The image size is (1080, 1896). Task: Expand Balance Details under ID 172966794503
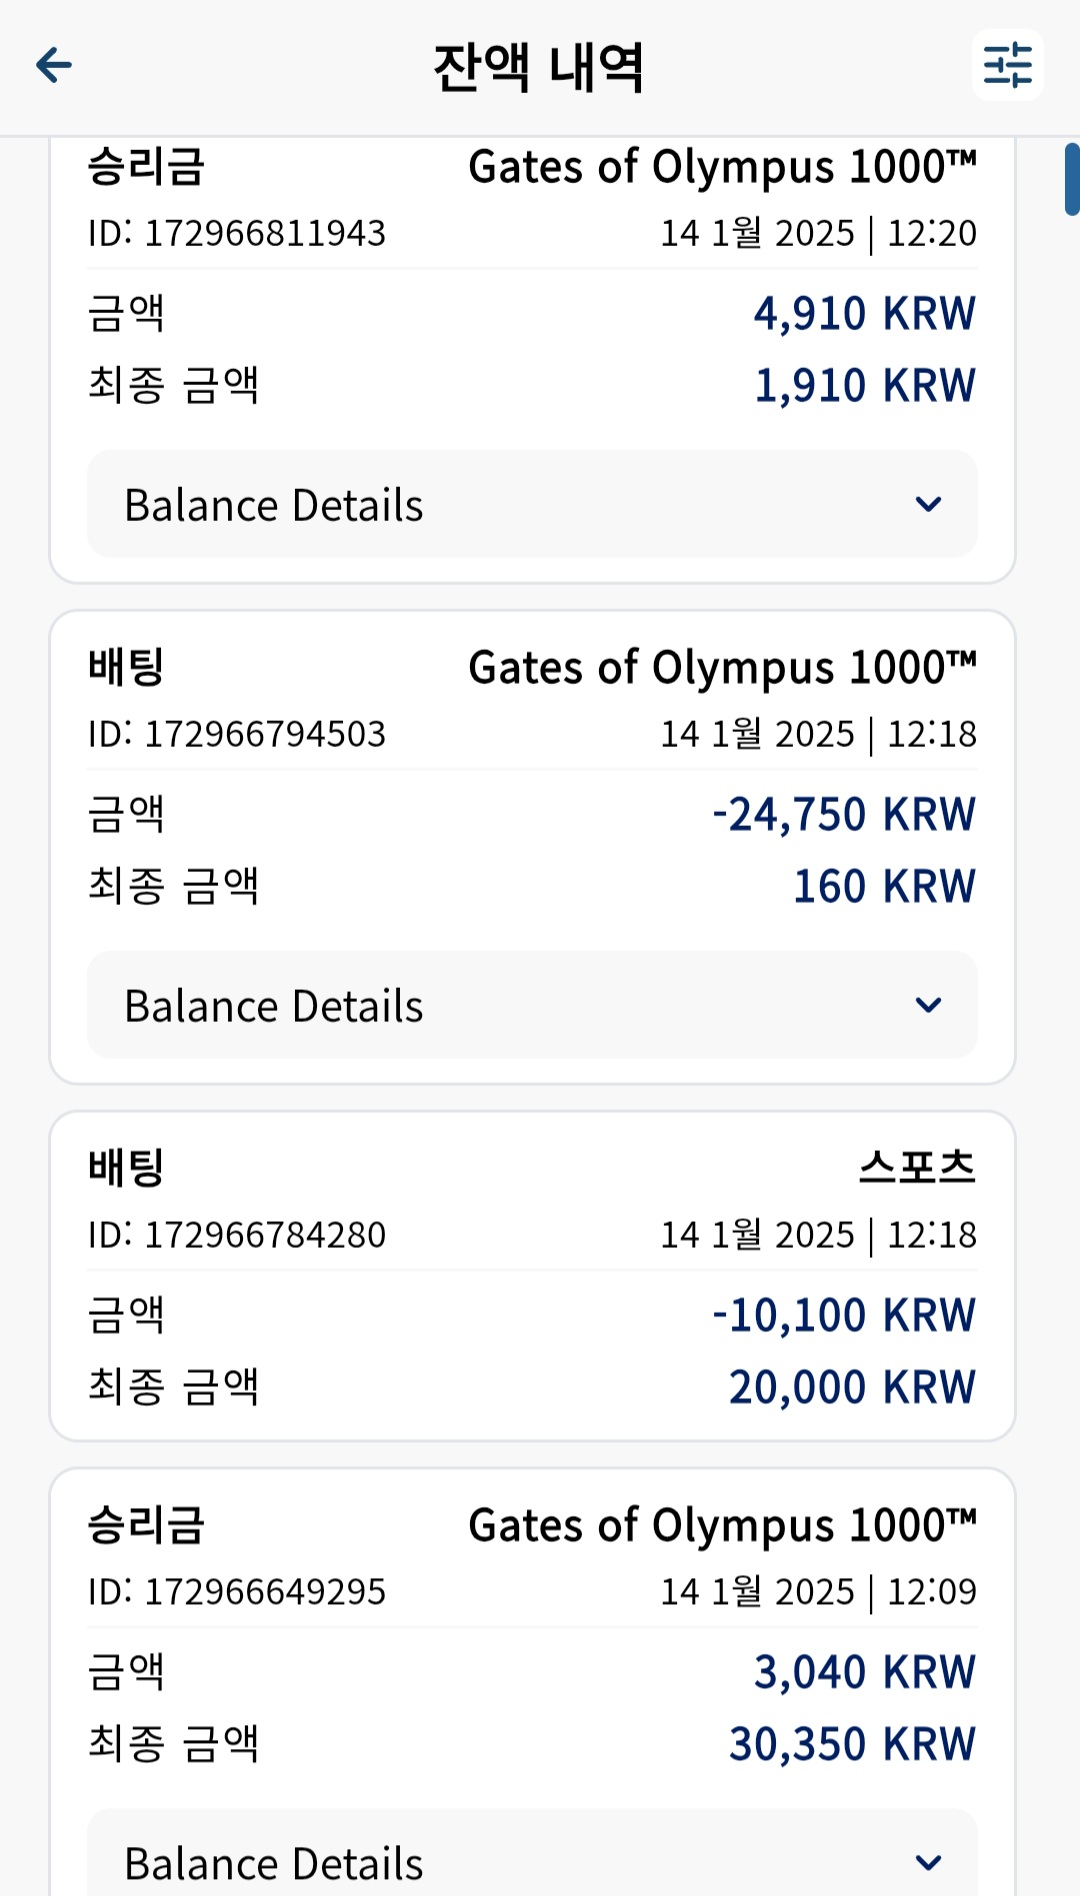tap(532, 1005)
